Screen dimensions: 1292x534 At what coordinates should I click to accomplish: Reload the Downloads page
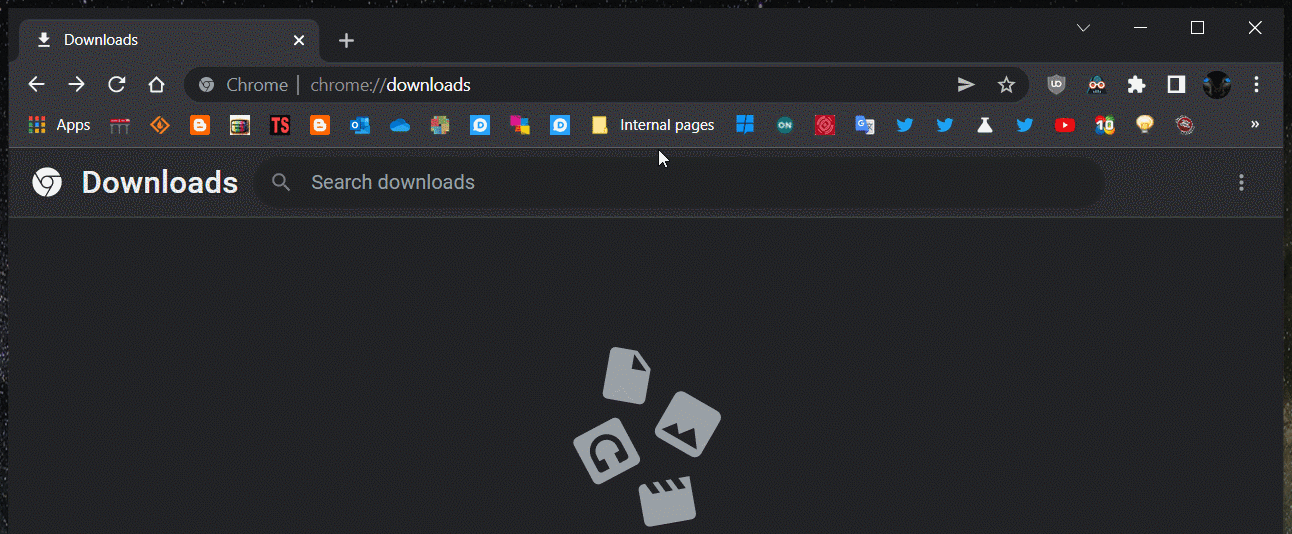[x=117, y=85]
